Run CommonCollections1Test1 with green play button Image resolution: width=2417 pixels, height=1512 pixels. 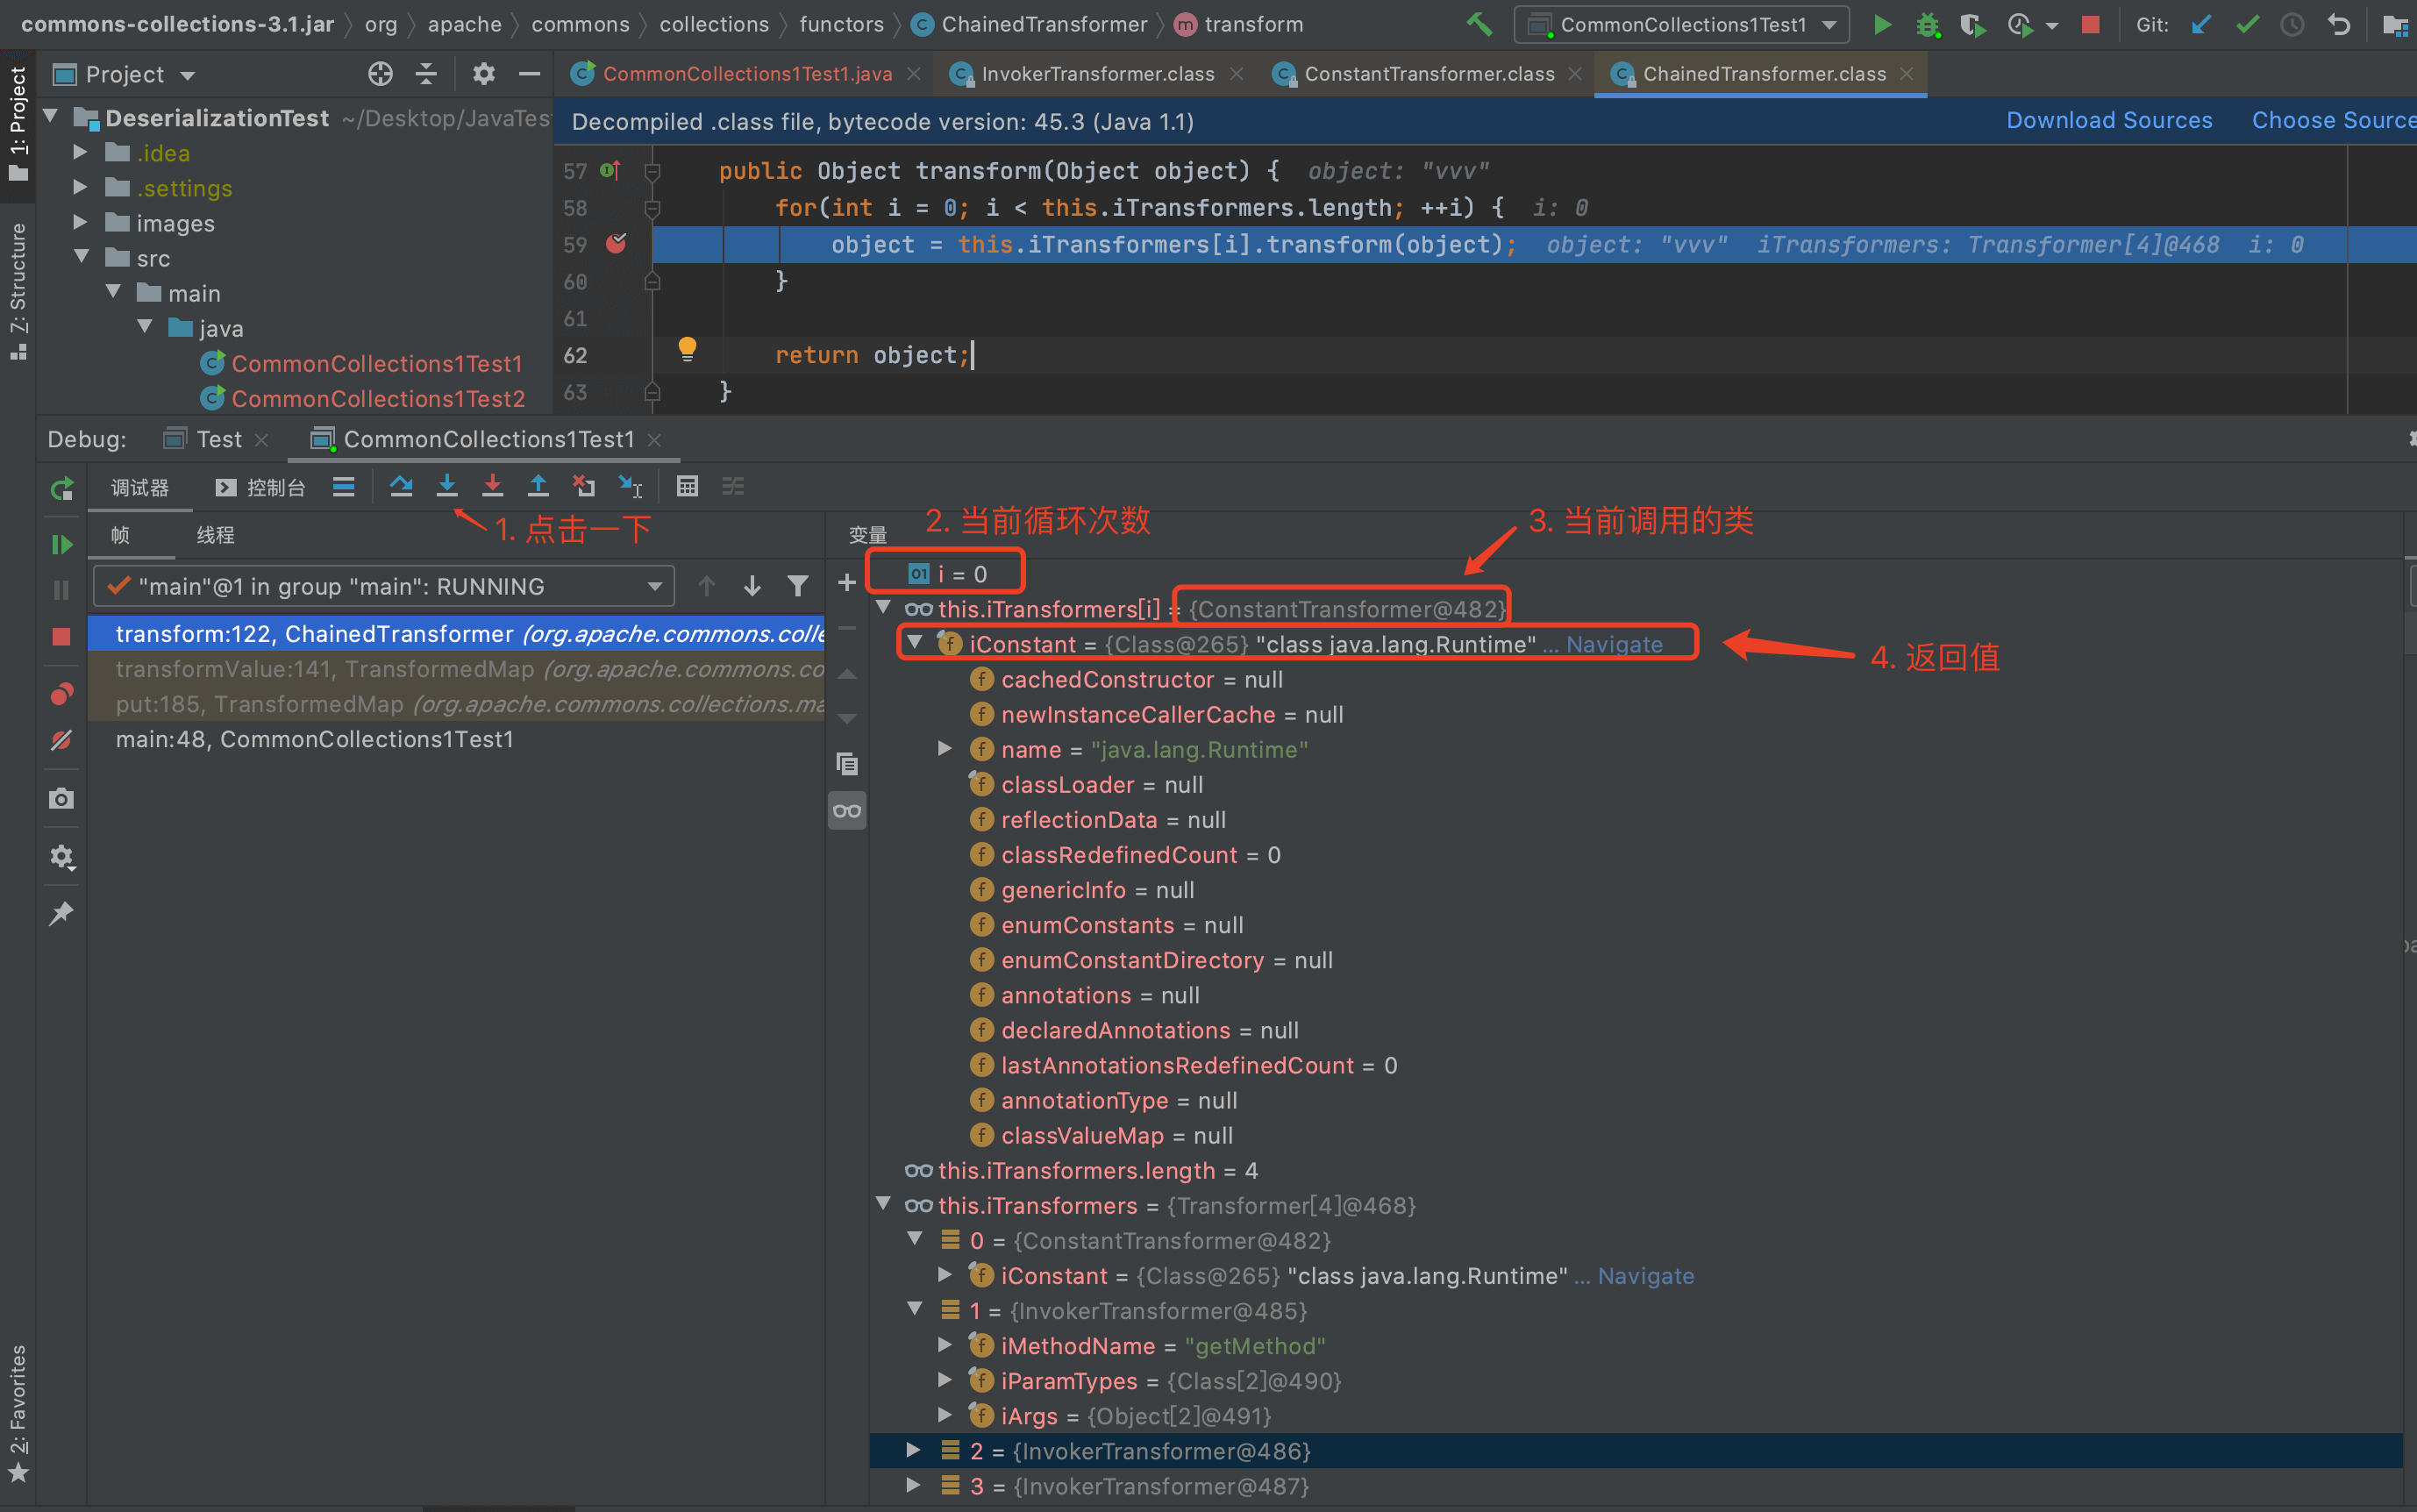coord(1882,24)
